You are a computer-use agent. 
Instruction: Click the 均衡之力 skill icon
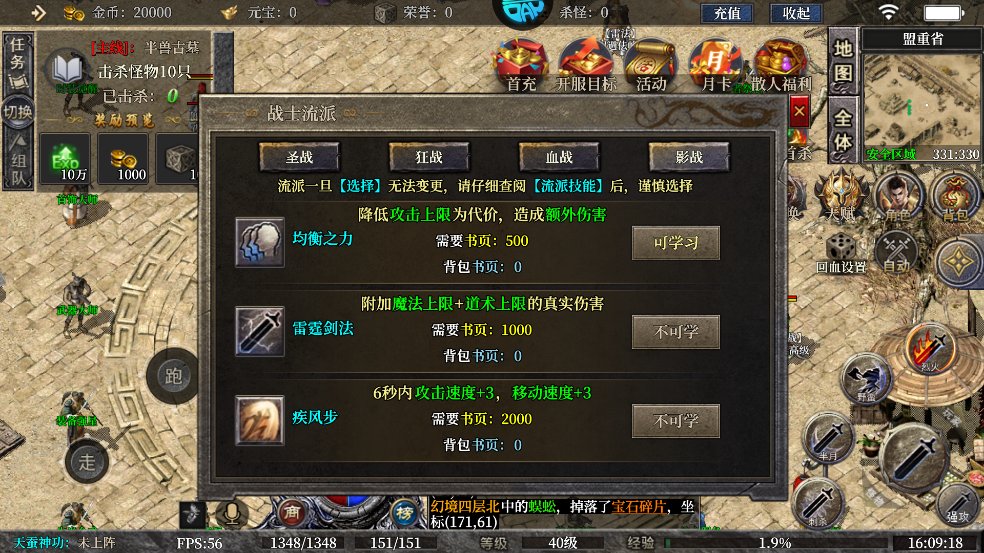pos(260,242)
